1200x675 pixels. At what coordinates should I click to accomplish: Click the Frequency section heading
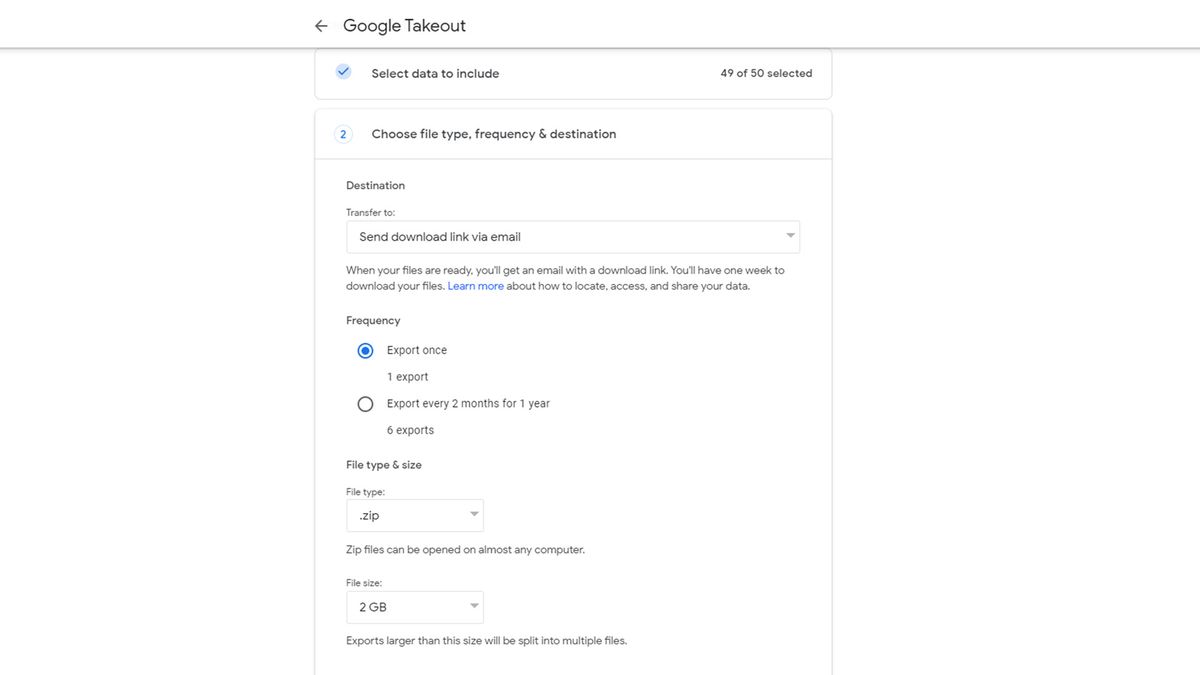[373, 320]
